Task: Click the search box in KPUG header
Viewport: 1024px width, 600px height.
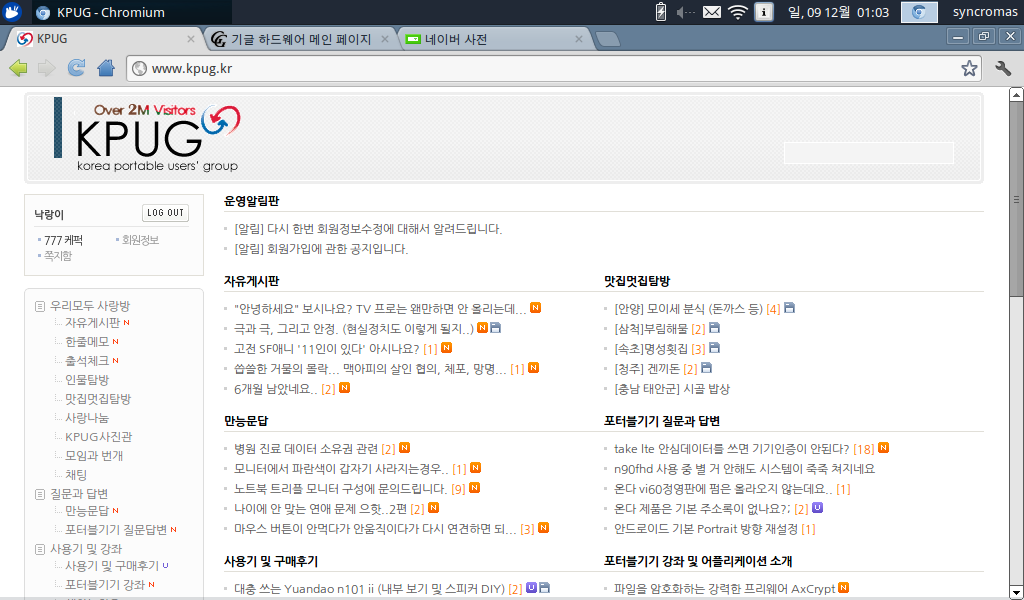Action: (x=869, y=153)
